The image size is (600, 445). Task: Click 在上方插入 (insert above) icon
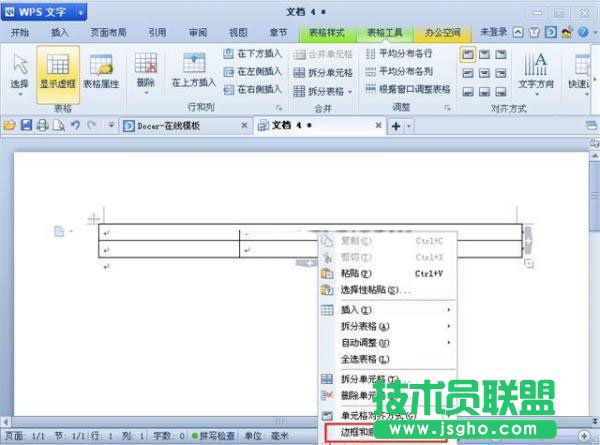coord(193,72)
